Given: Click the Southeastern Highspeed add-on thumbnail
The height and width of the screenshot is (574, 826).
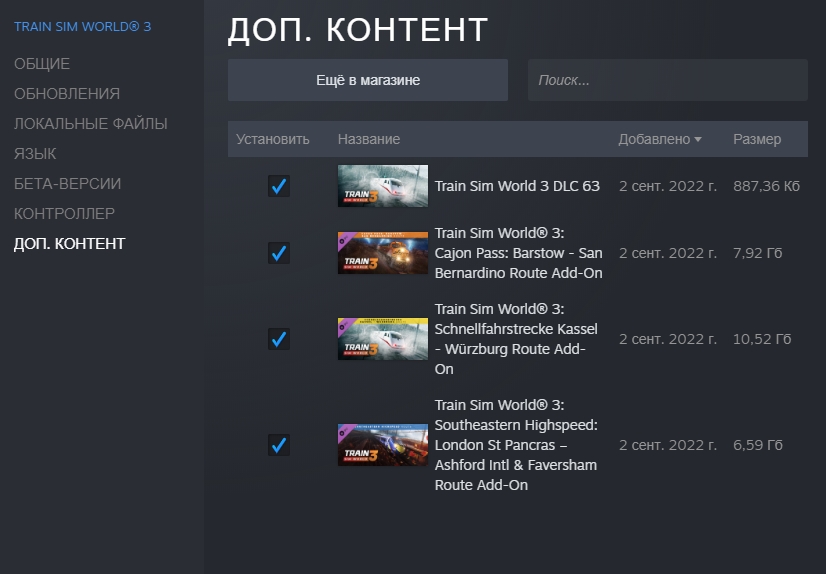Looking at the screenshot, I should coord(382,445).
